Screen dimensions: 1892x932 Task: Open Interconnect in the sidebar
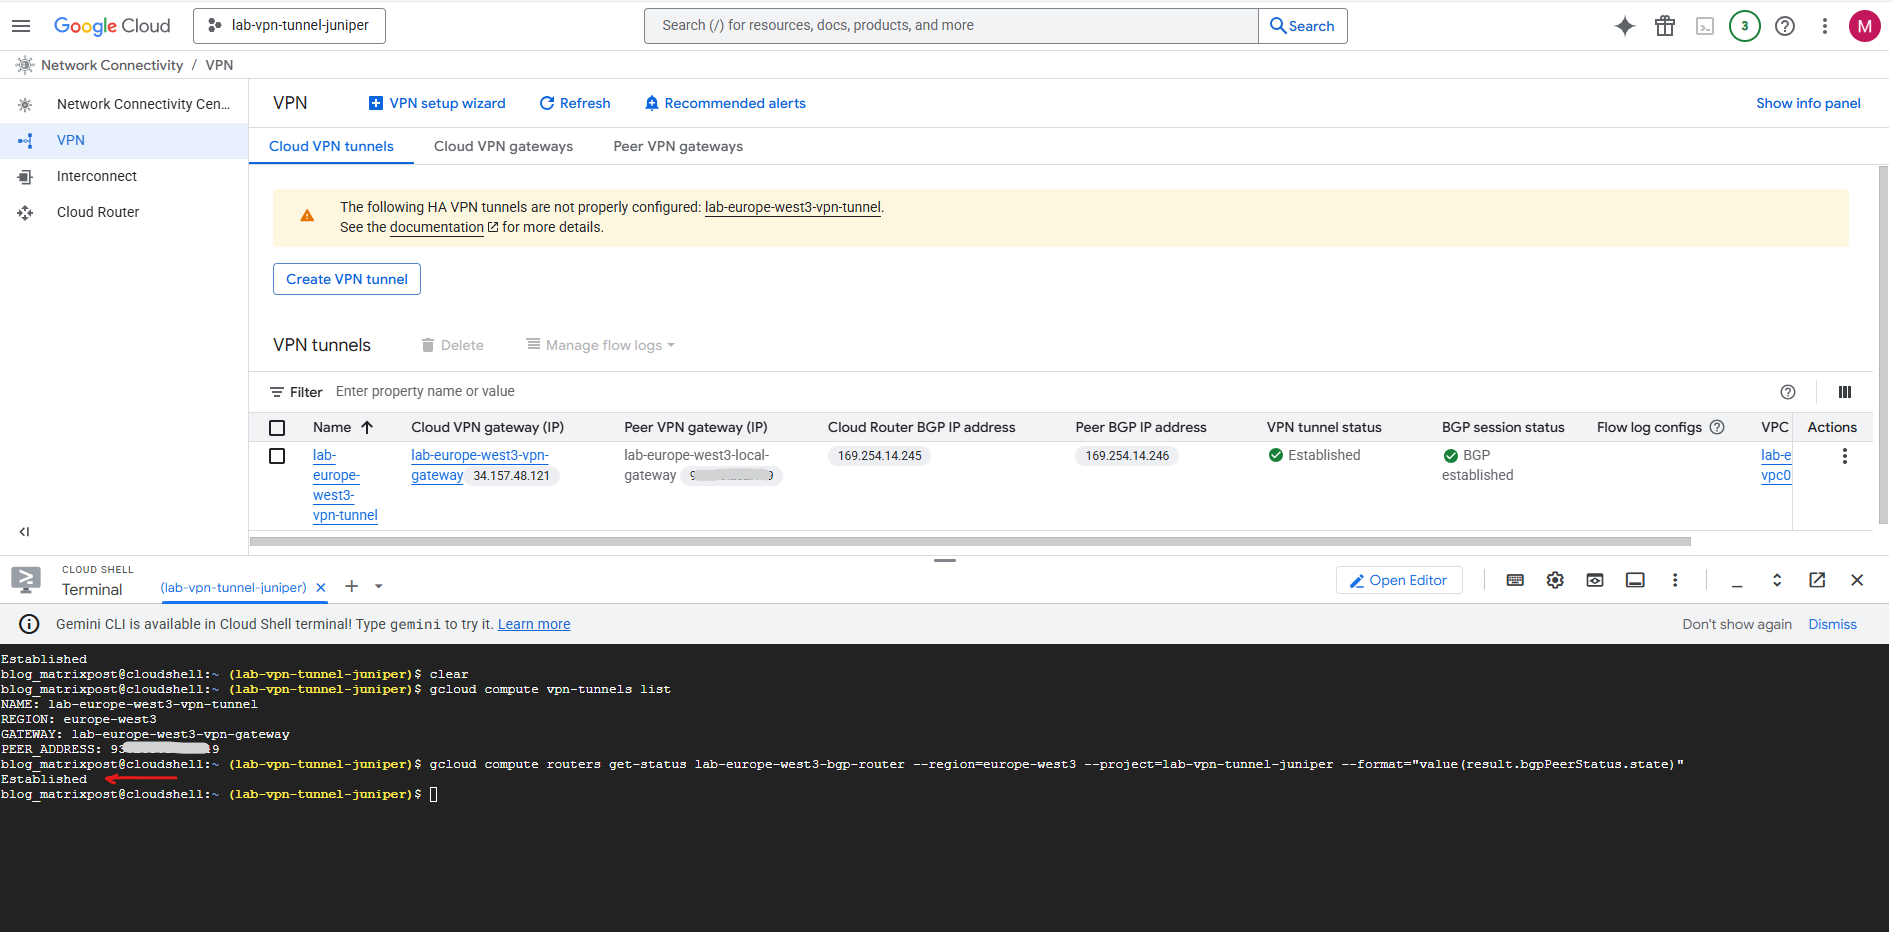point(124,176)
